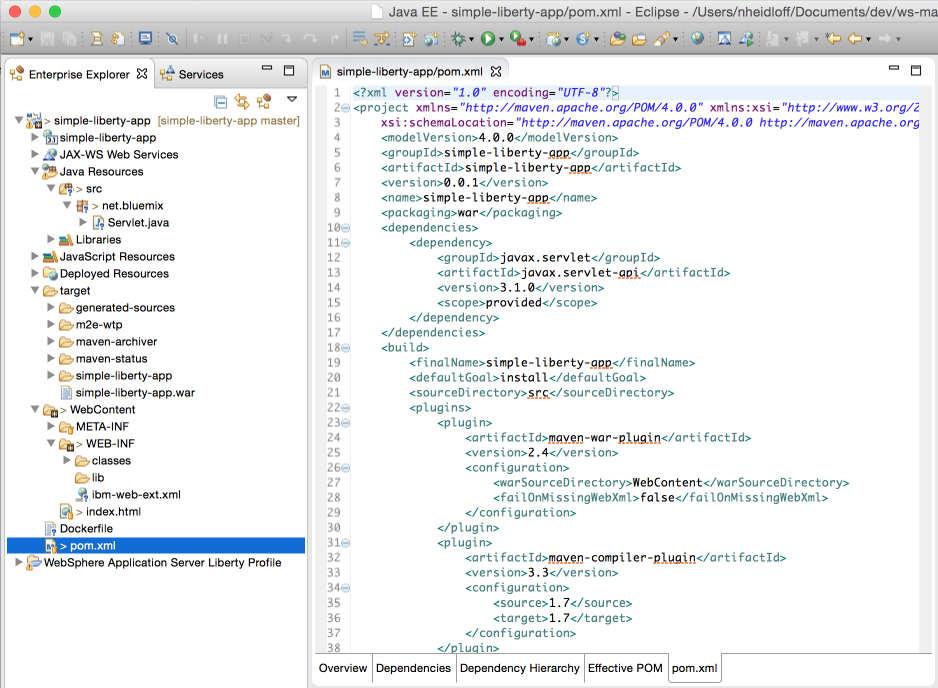Navigate Back with the yellow left arrow
This screenshot has width=938, height=688.
[855, 39]
